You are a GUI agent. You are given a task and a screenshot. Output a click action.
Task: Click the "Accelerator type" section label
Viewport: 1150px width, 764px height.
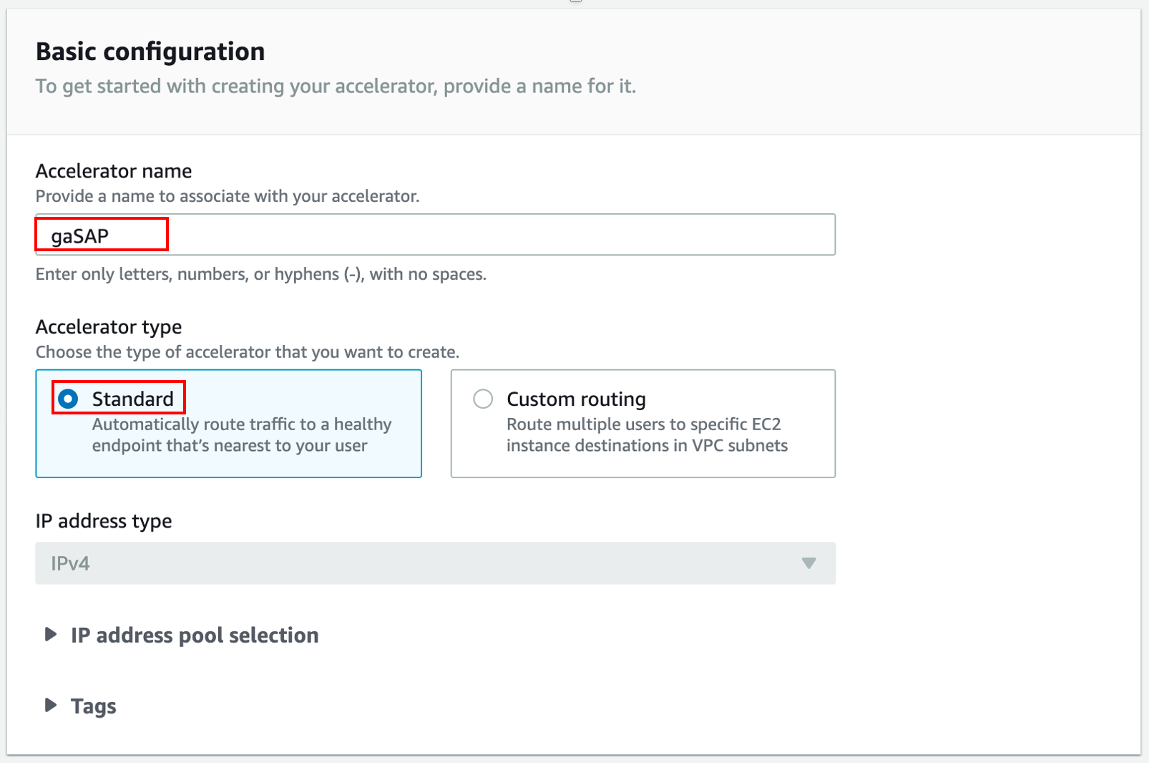[108, 327]
